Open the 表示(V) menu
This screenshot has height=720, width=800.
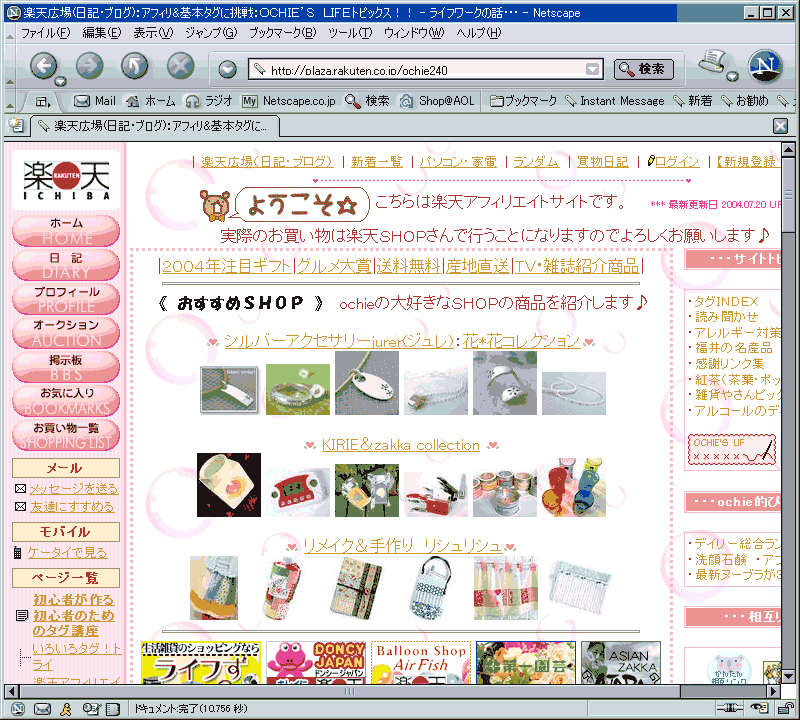(153, 33)
